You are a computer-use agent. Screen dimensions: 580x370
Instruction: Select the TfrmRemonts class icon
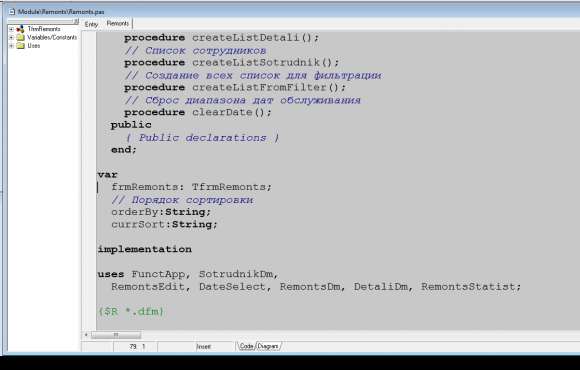(20, 29)
